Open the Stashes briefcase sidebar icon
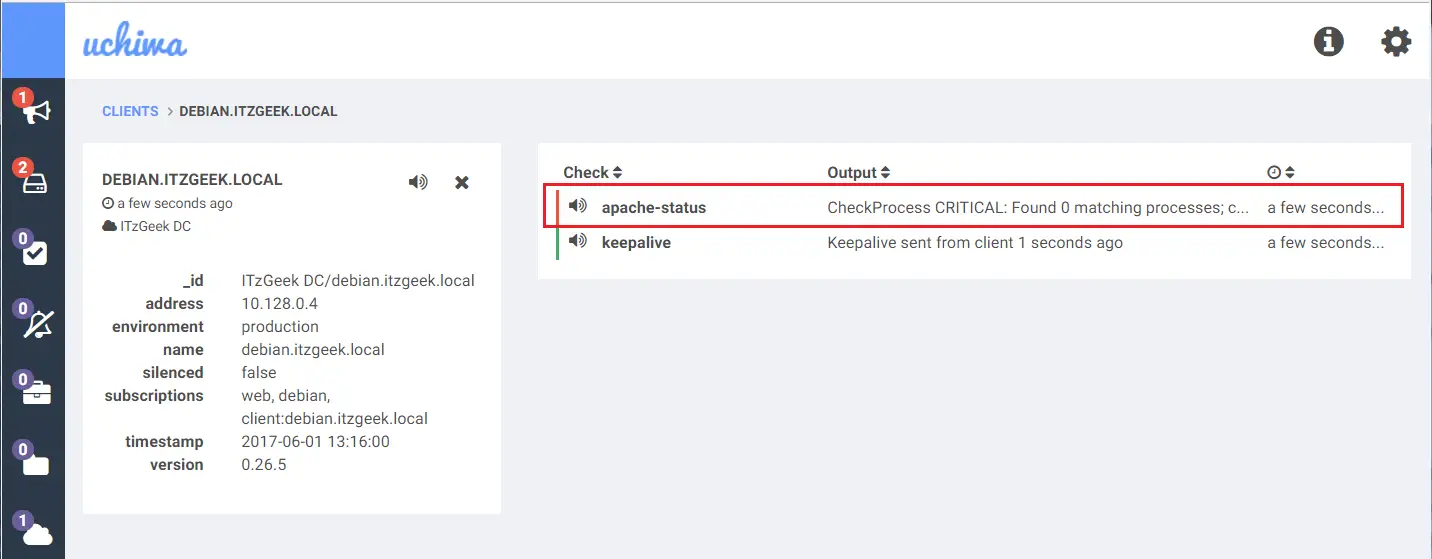 [x=36, y=393]
